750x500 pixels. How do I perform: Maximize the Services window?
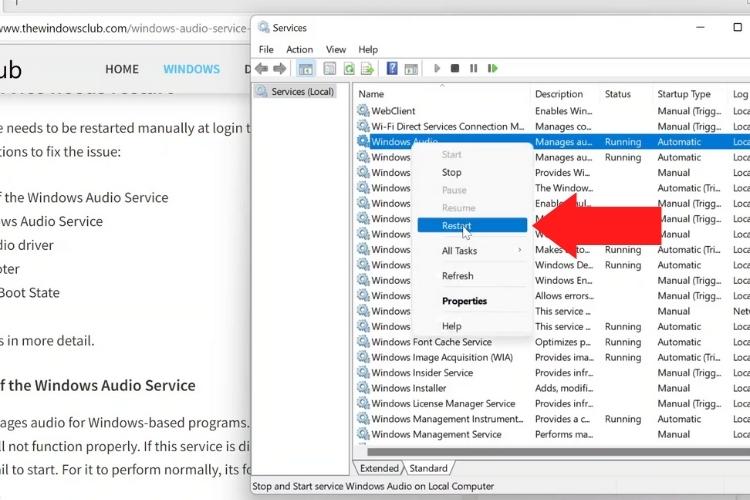pyautogui.click(x=738, y=27)
